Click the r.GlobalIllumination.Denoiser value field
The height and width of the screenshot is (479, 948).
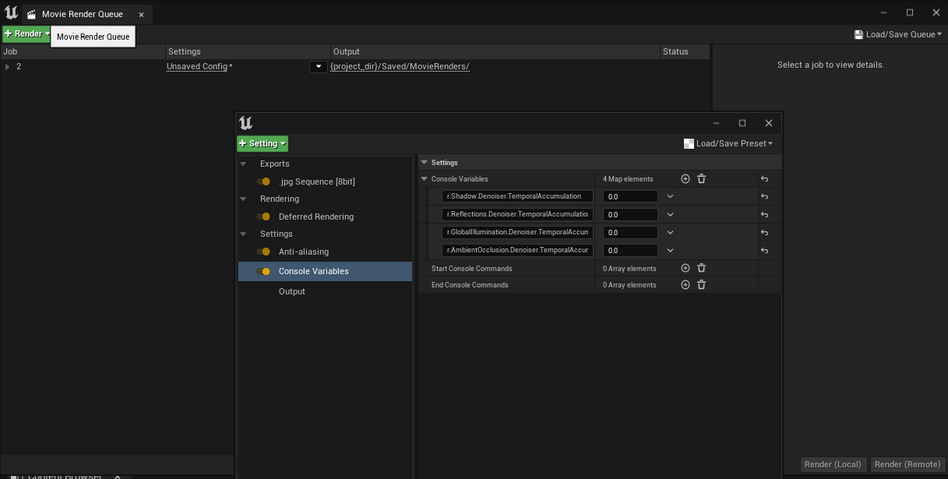click(x=630, y=233)
